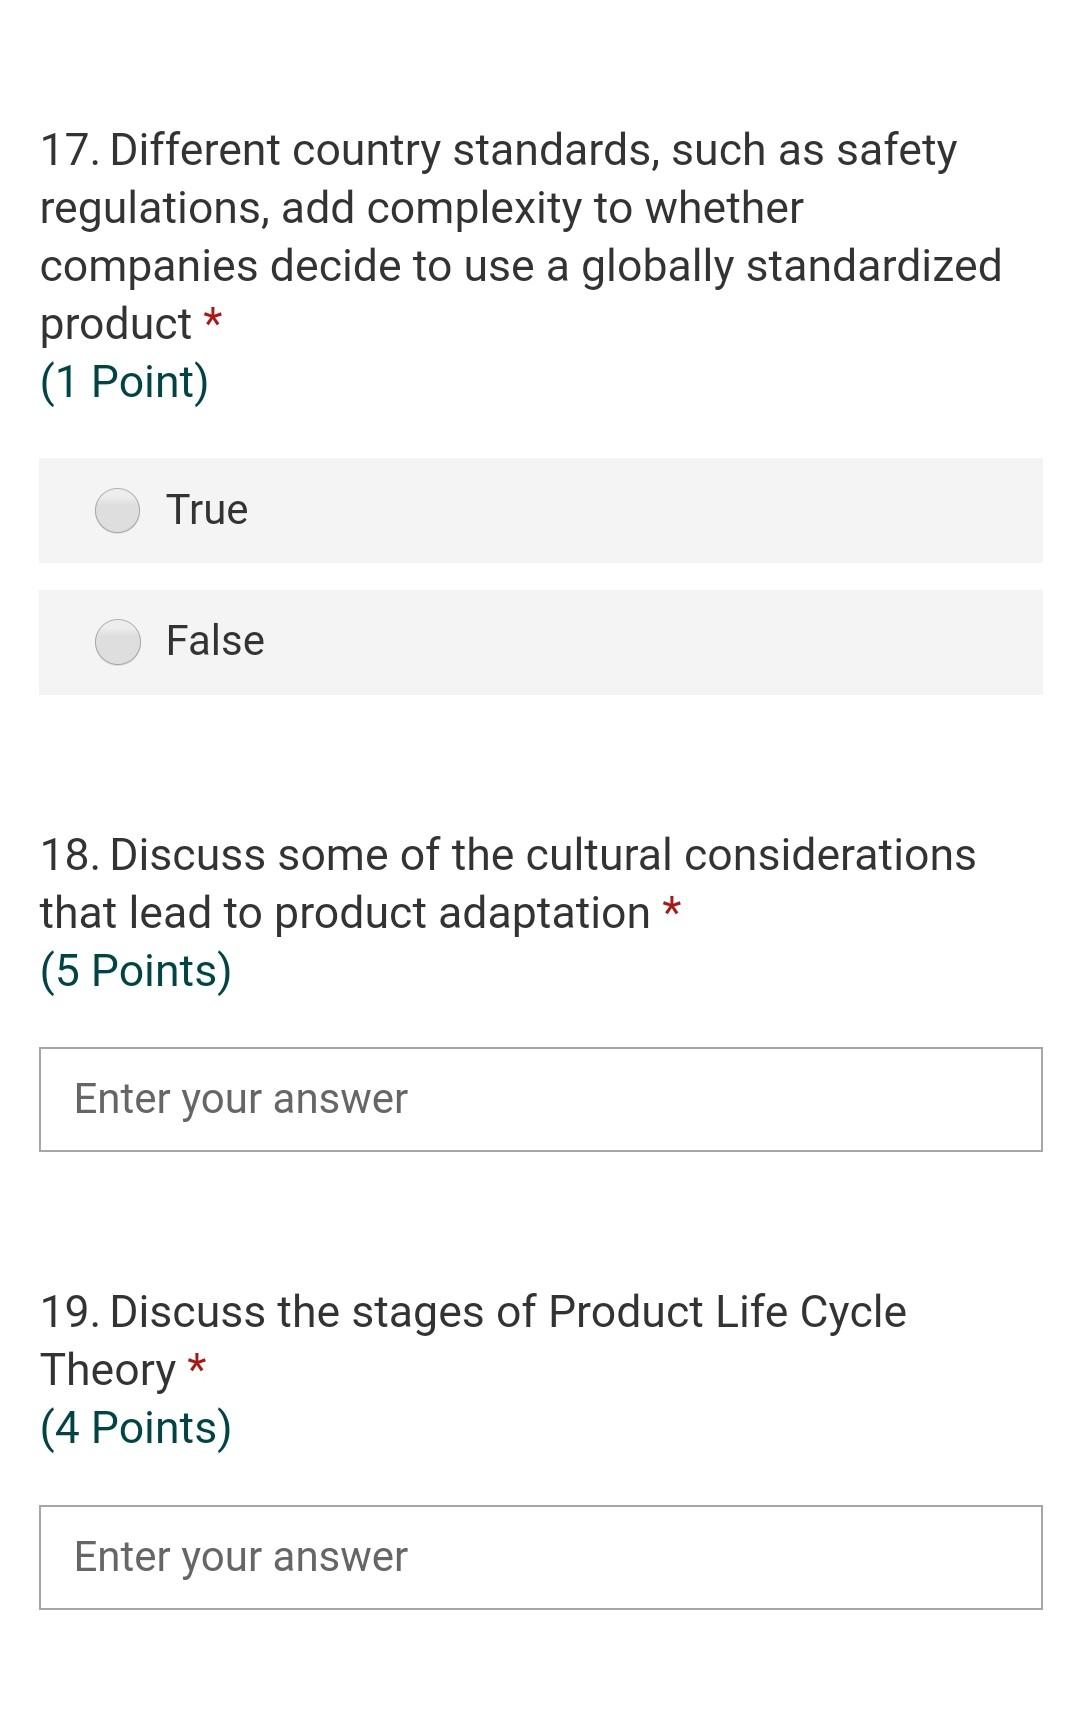
Task: Click the answer field for question 18
Action: click(540, 1097)
